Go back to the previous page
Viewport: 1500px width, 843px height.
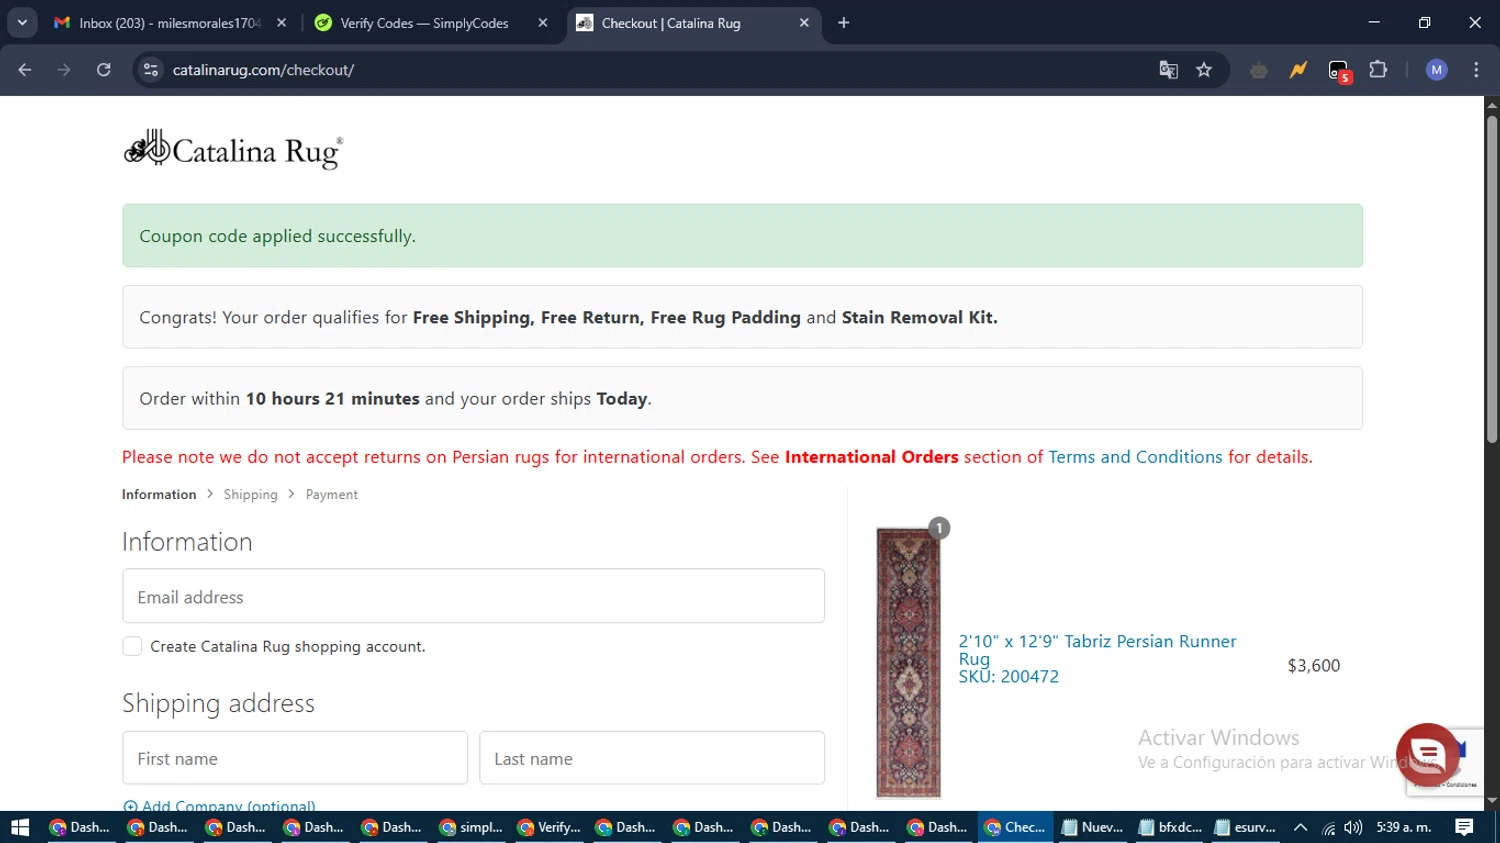click(x=25, y=70)
